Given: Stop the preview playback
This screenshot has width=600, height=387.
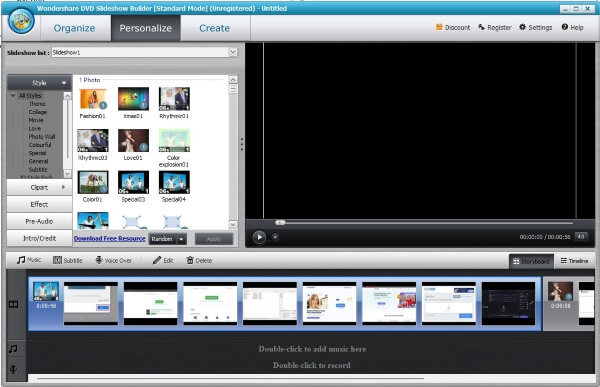Looking at the screenshot, I should pyautogui.click(x=275, y=237).
